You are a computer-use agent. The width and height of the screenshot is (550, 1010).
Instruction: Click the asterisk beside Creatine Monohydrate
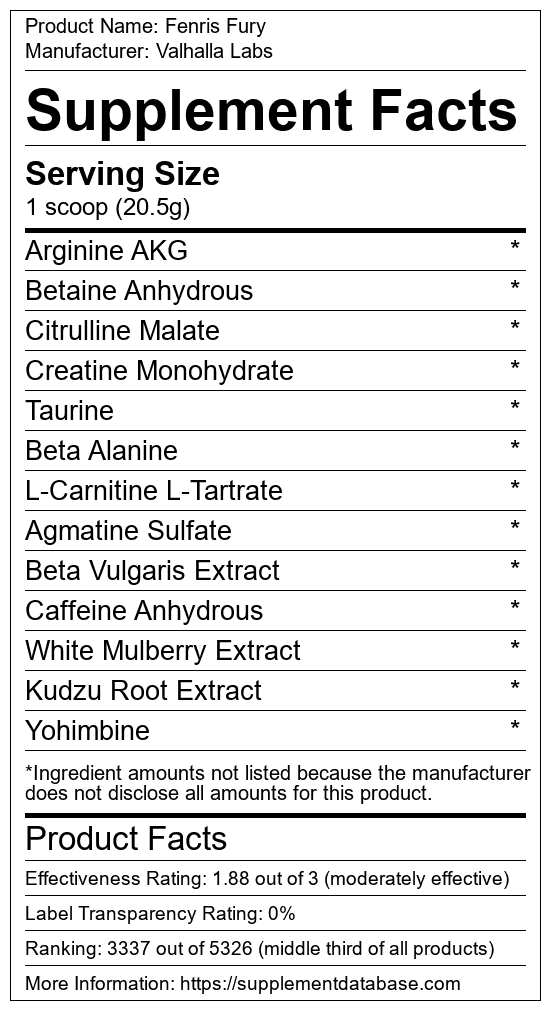tap(515, 366)
